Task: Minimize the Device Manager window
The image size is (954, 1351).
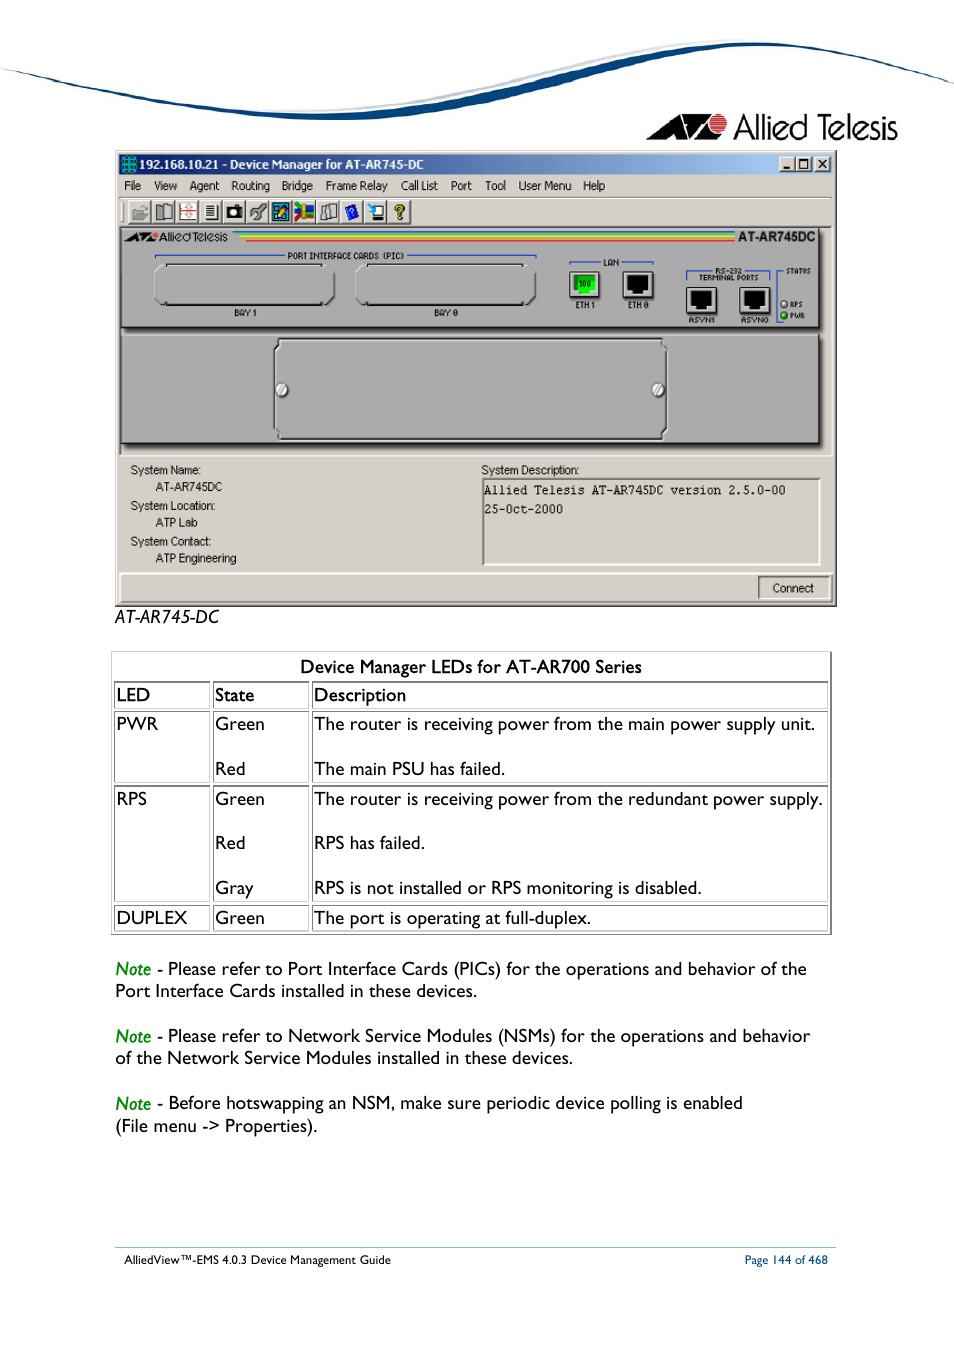Action: coord(787,164)
